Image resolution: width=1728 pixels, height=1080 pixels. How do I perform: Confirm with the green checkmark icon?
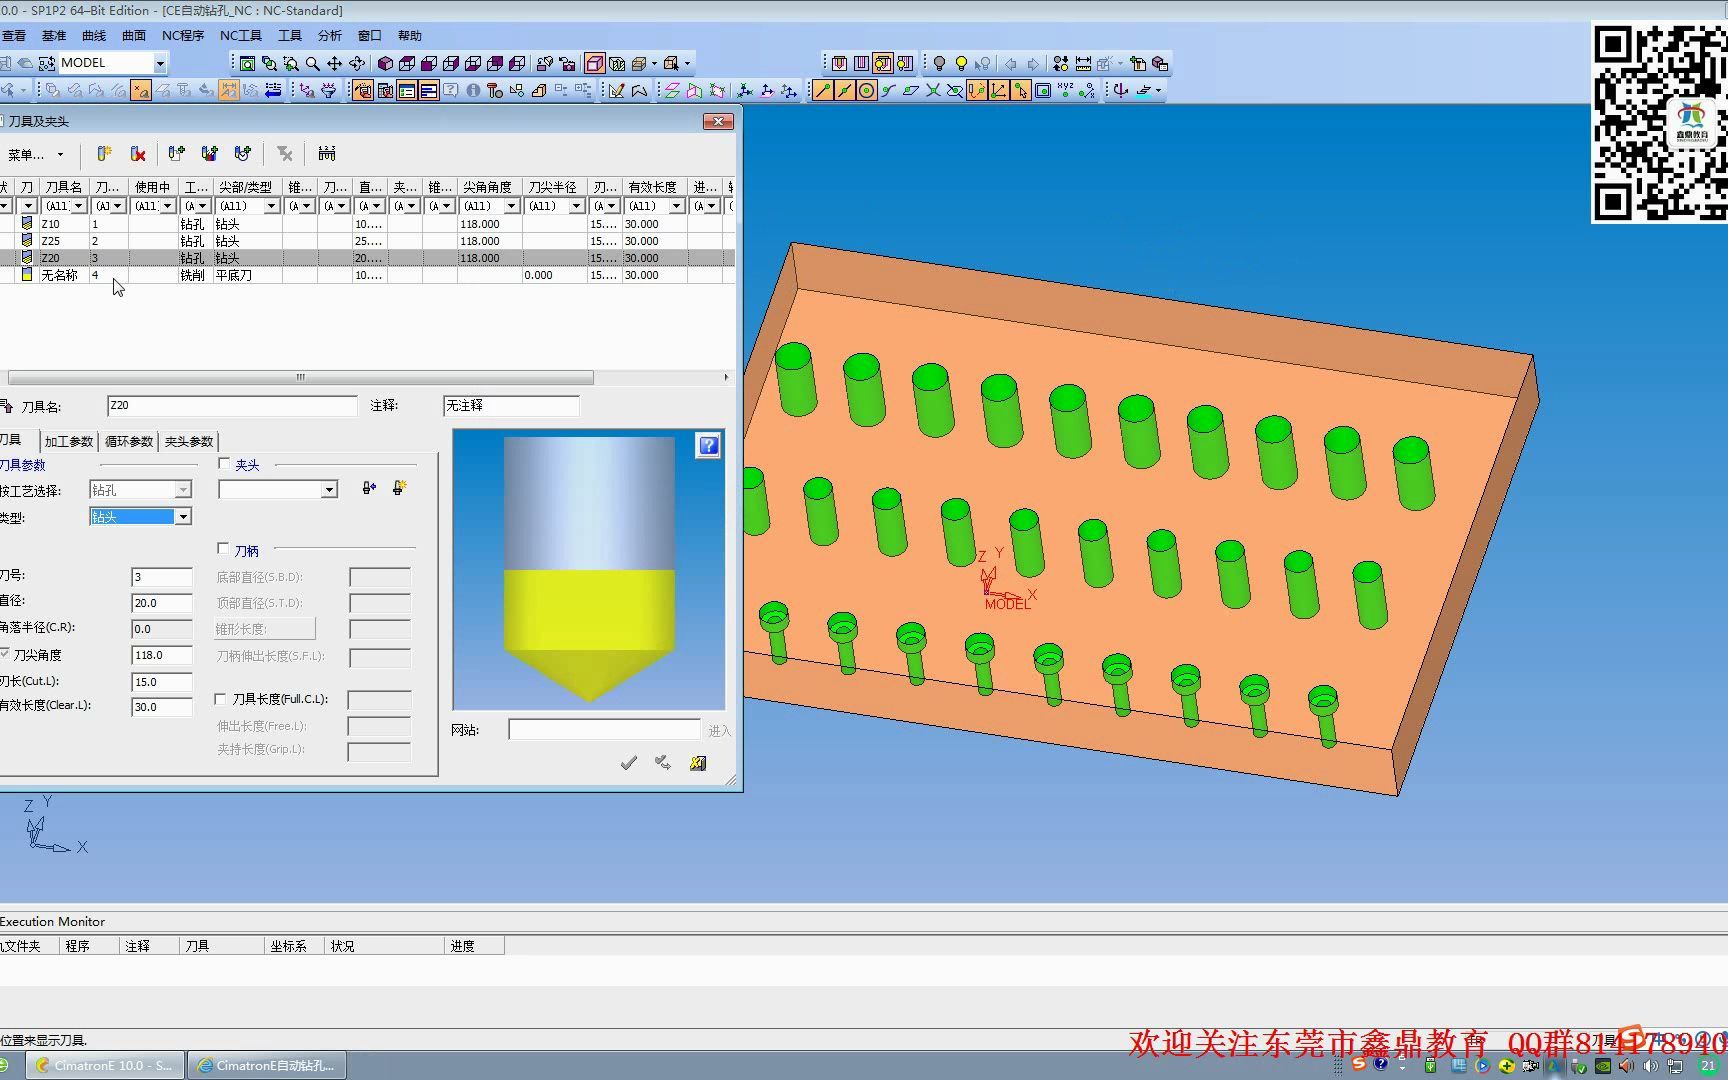coord(629,763)
